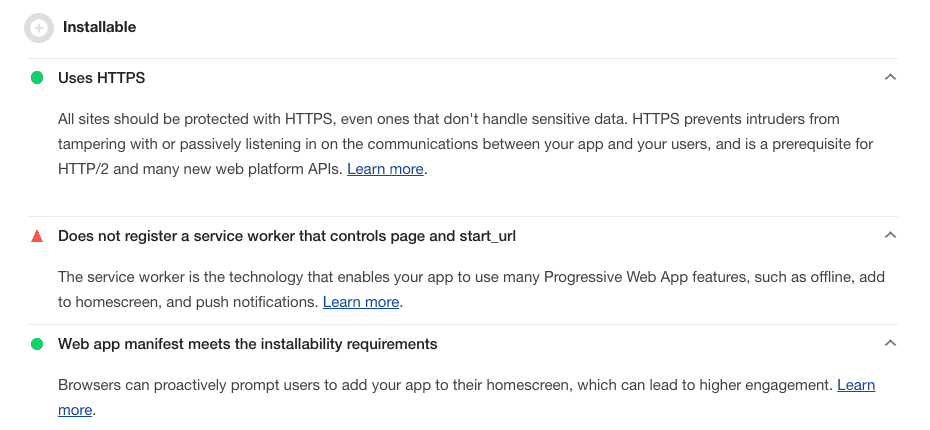
Task: Click the homescreen prompt description text
Action: (467, 398)
